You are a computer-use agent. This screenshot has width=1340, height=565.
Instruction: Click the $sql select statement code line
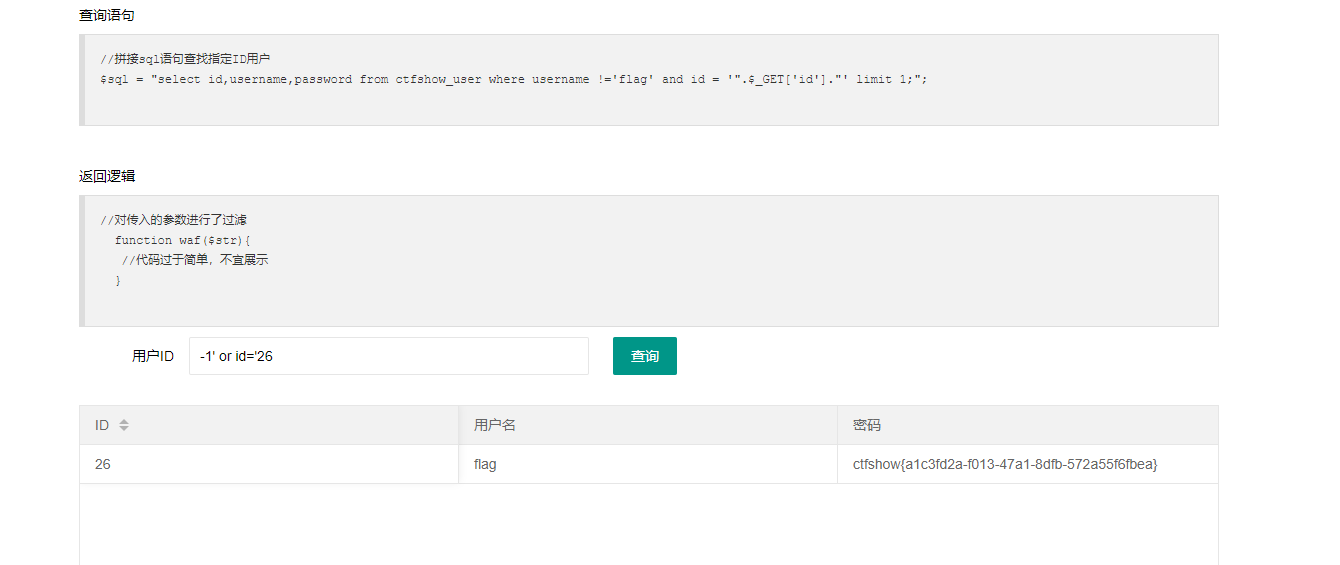tap(514, 79)
